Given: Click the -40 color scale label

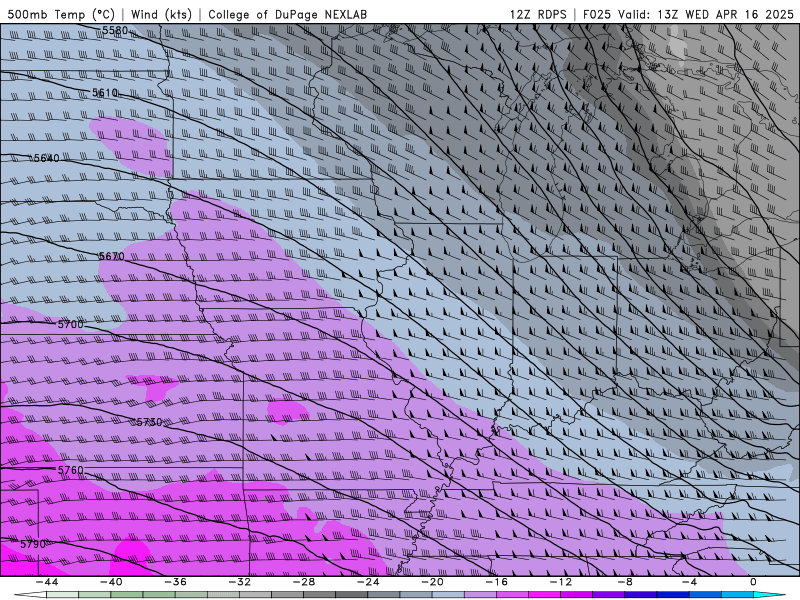Looking at the screenshot, I should click(x=111, y=582).
